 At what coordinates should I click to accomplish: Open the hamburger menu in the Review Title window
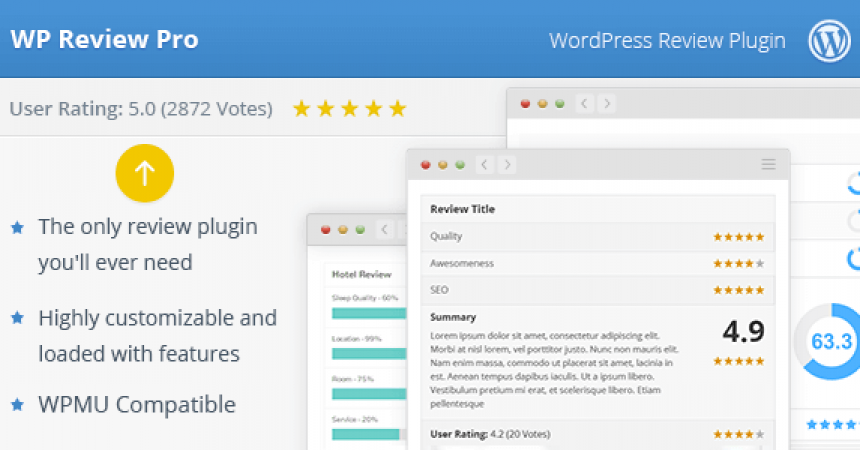[x=768, y=164]
